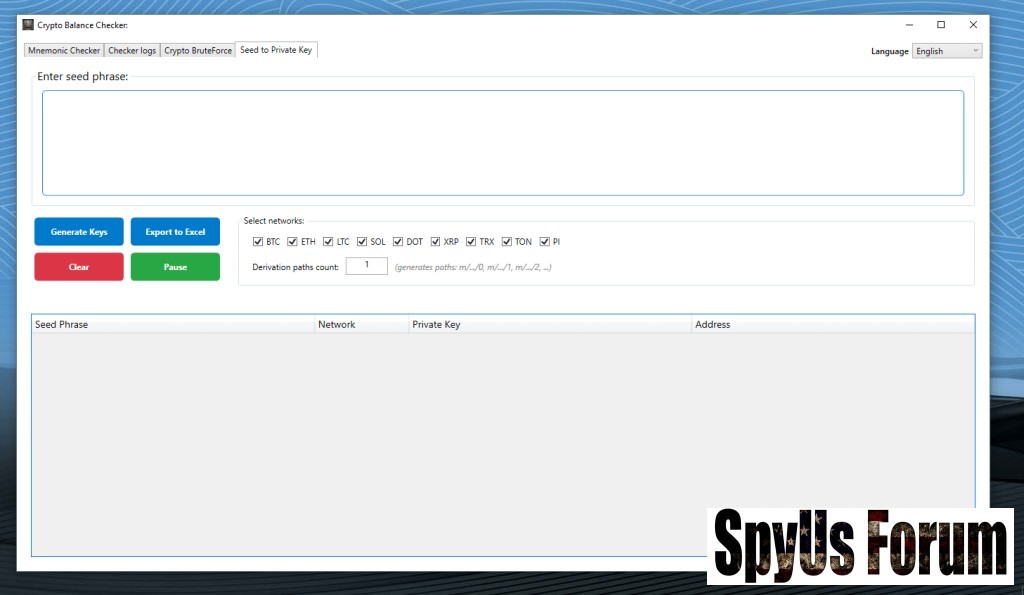Click the Address column header
Image resolution: width=1024 pixels, height=595 pixels.
pyautogui.click(x=713, y=325)
